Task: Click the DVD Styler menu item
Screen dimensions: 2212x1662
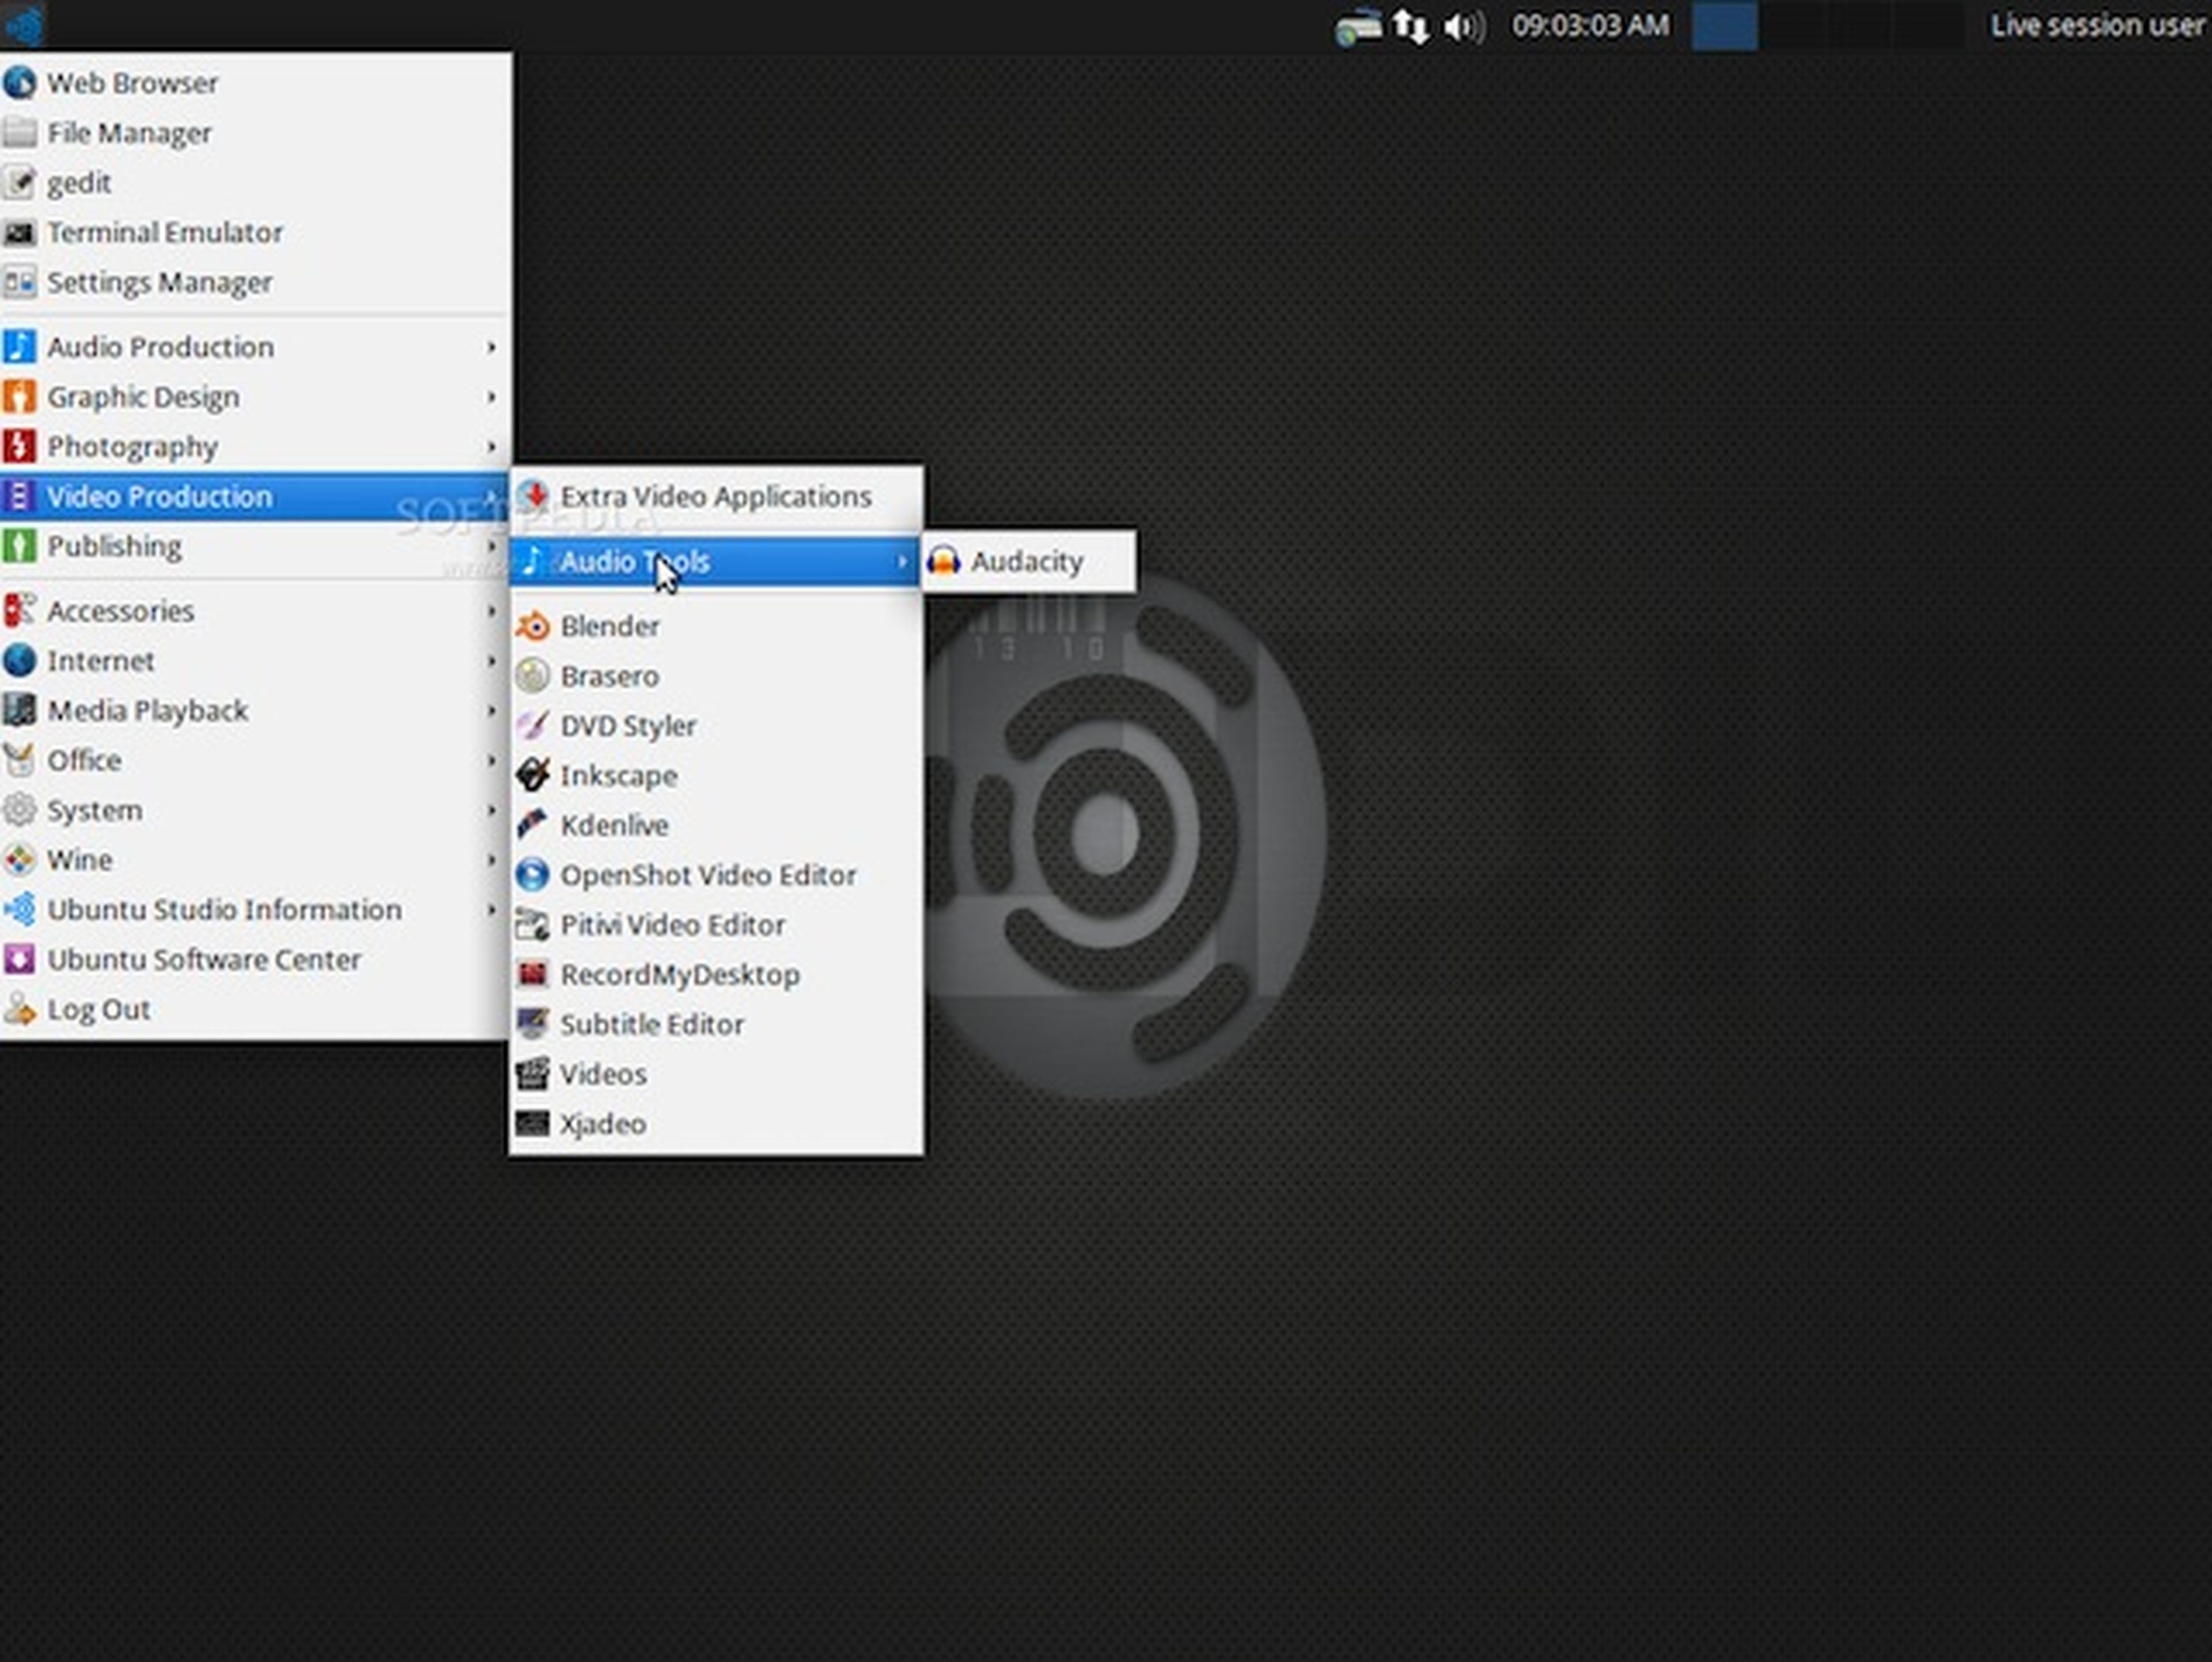Action: pyautogui.click(x=628, y=724)
